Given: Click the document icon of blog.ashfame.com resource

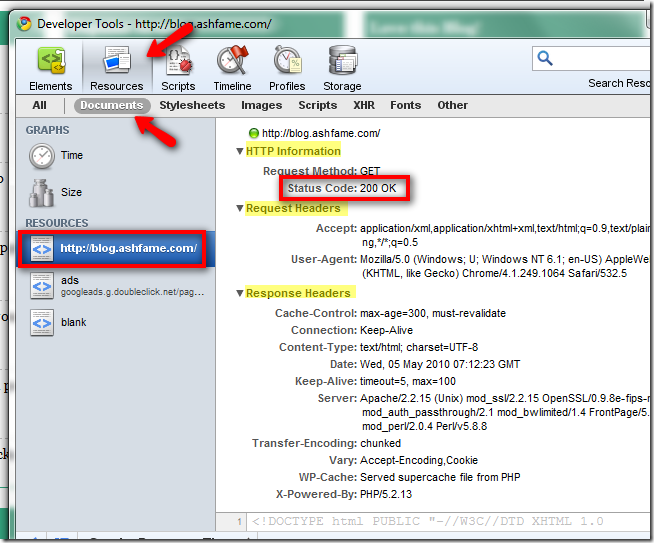Looking at the screenshot, I should pos(42,249).
